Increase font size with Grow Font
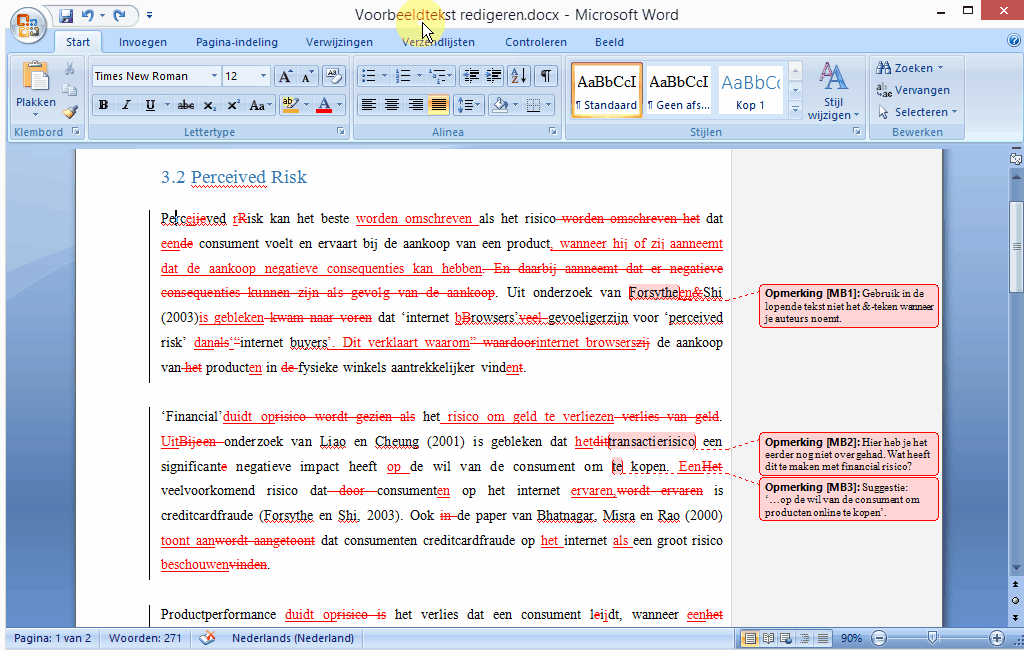This screenshot has height=650, width=1024. (285, 76)
